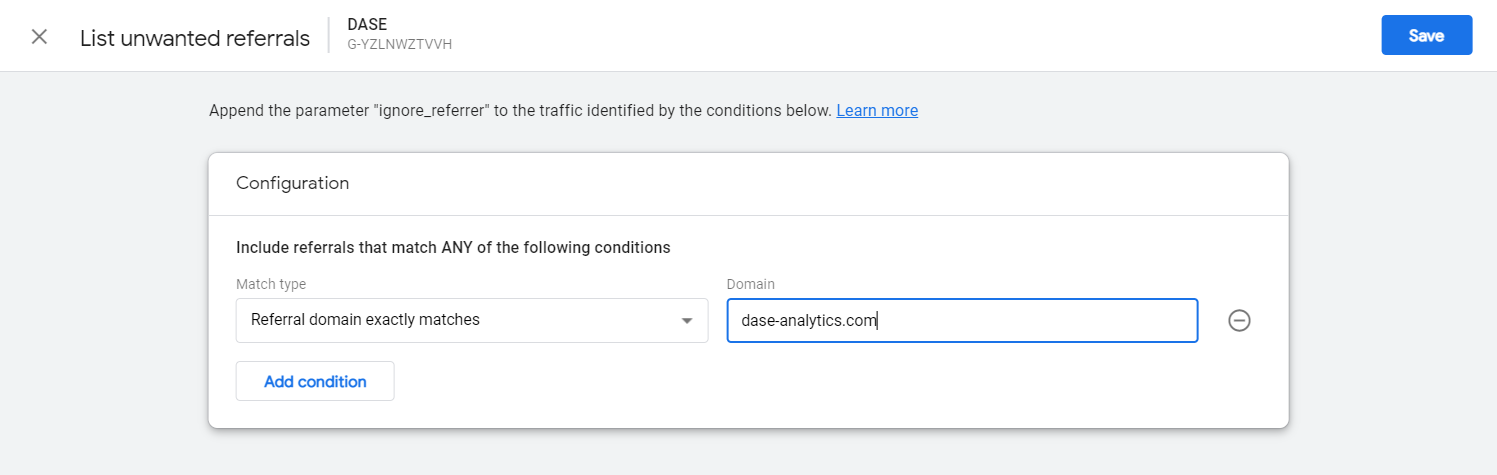Click the Match type dropdown arrow
This screenshot has width=1497, height=475.
pyautogui.click(x=687, y=321)
